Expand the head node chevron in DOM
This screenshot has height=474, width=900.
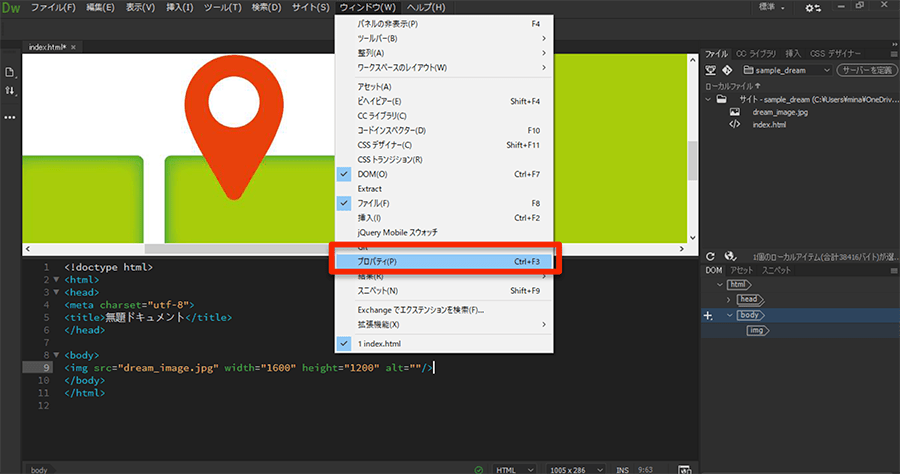tap(729, 300)
